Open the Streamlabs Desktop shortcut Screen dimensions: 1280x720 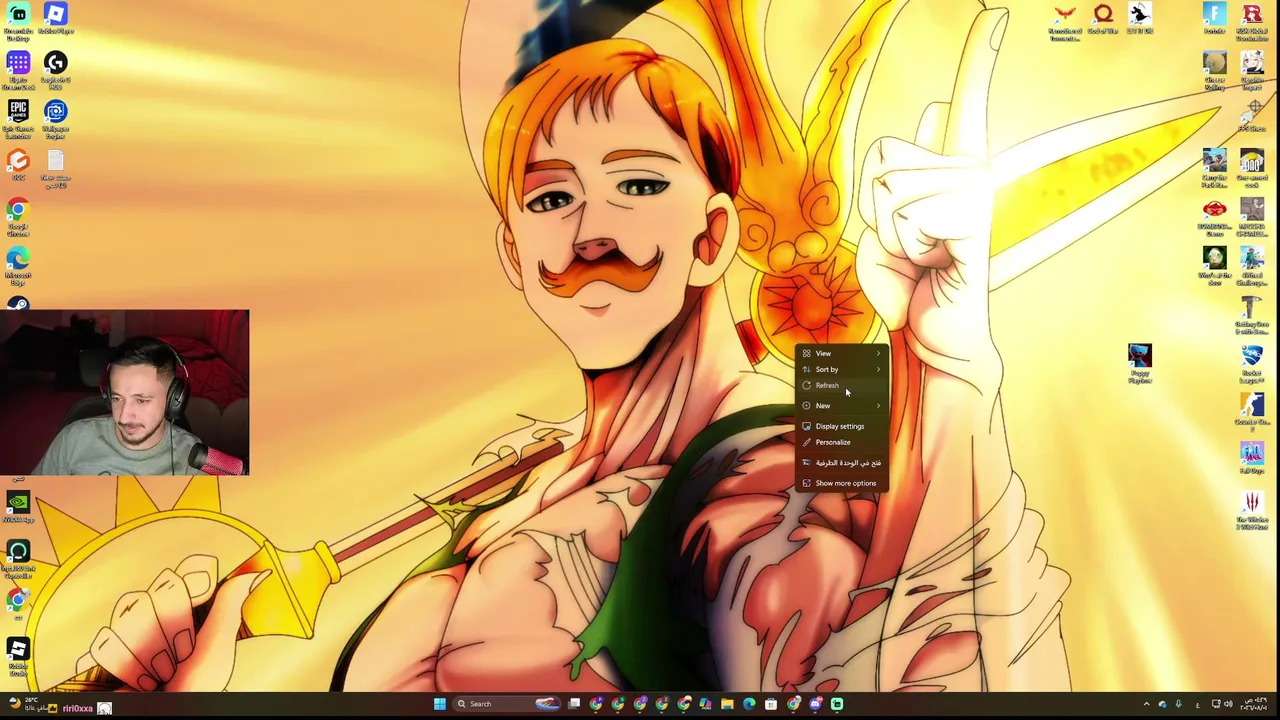[x=18, y=20]
